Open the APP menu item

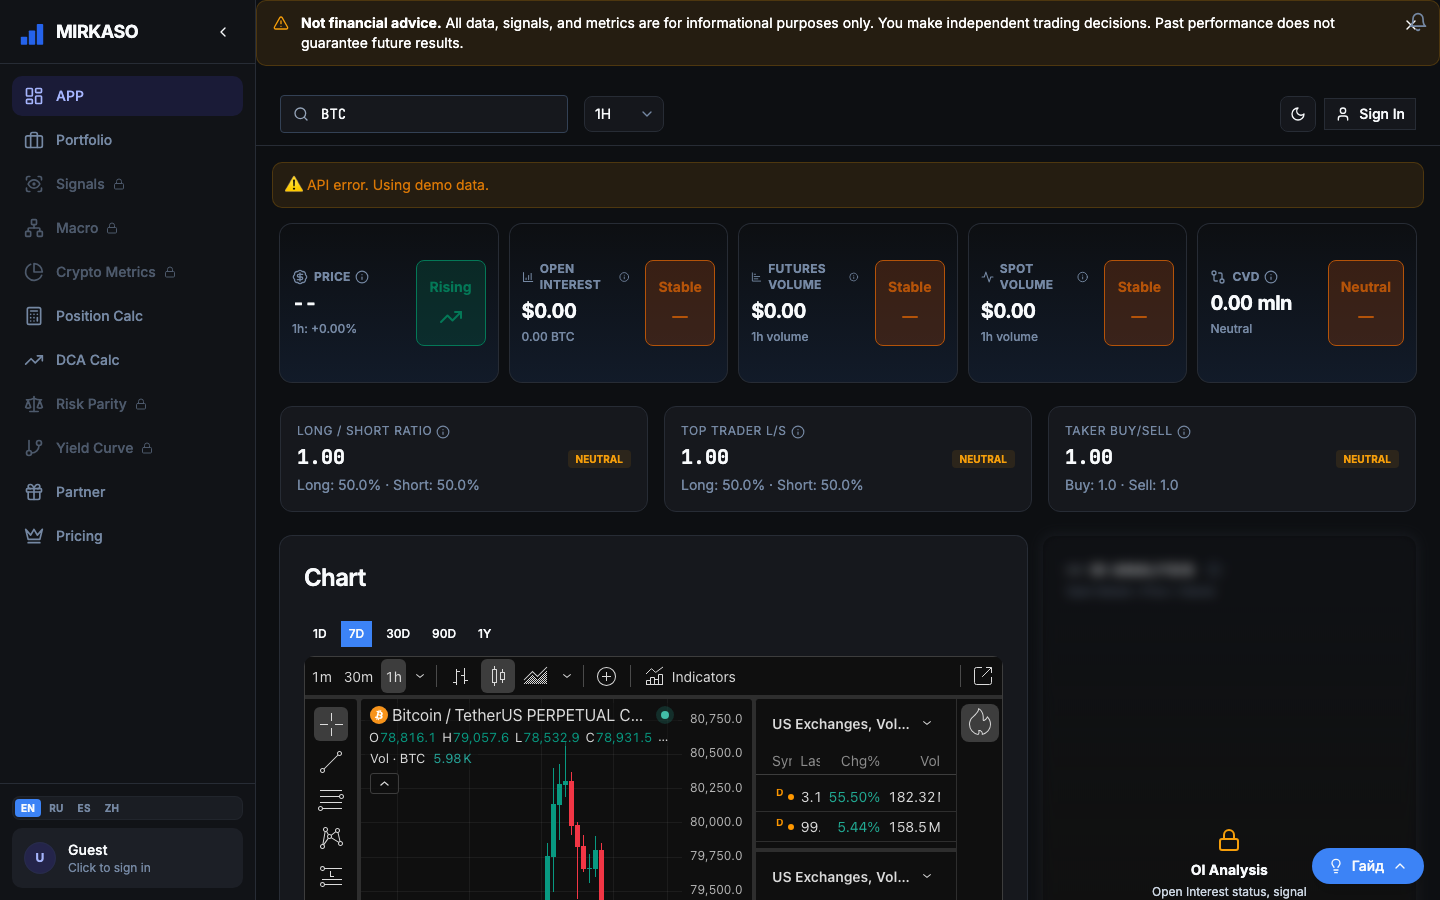click(x=127, y=96)
